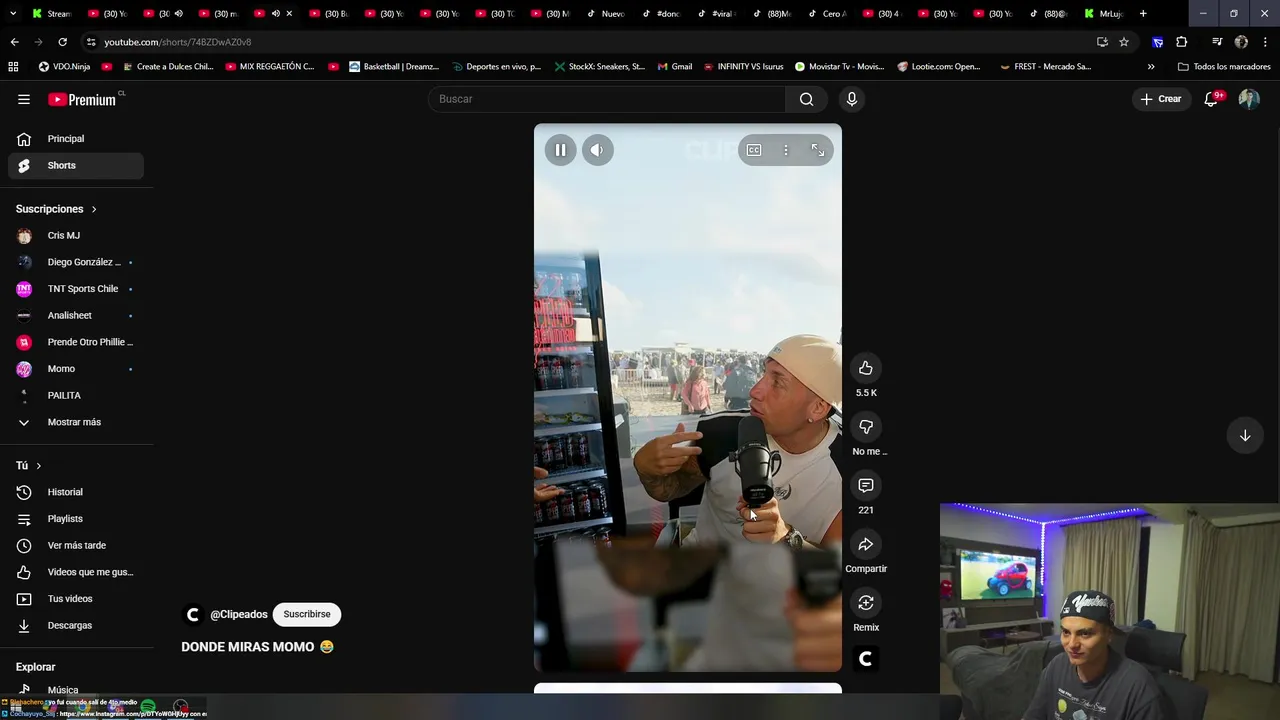
Task: Open the account avatar menu
Action: 1249,99
